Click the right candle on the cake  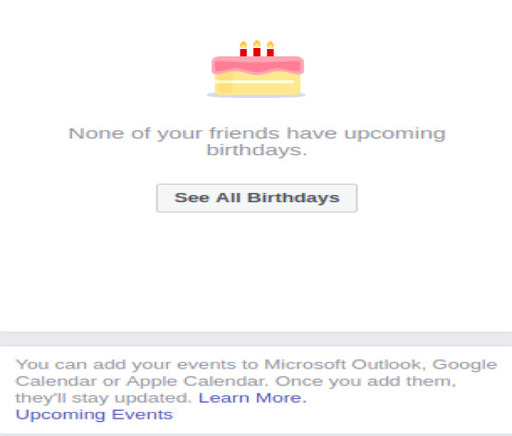270,49
